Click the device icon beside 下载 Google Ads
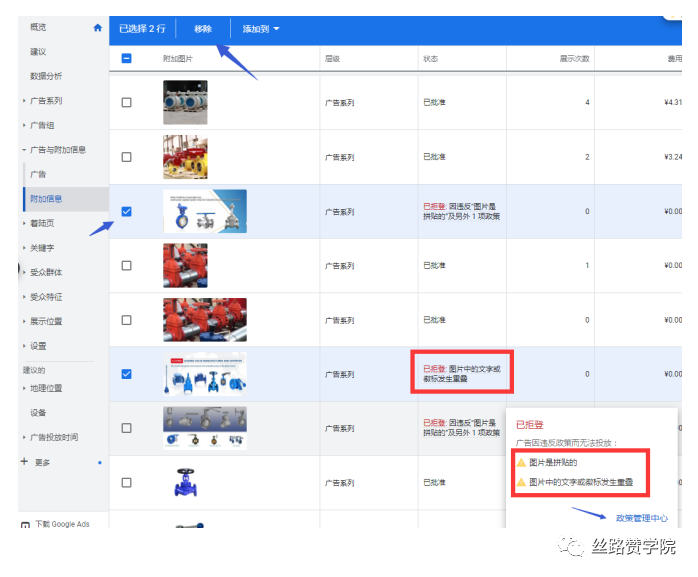Image resolution: width=698 pixels, height=577 pixels. pos(25,525)
